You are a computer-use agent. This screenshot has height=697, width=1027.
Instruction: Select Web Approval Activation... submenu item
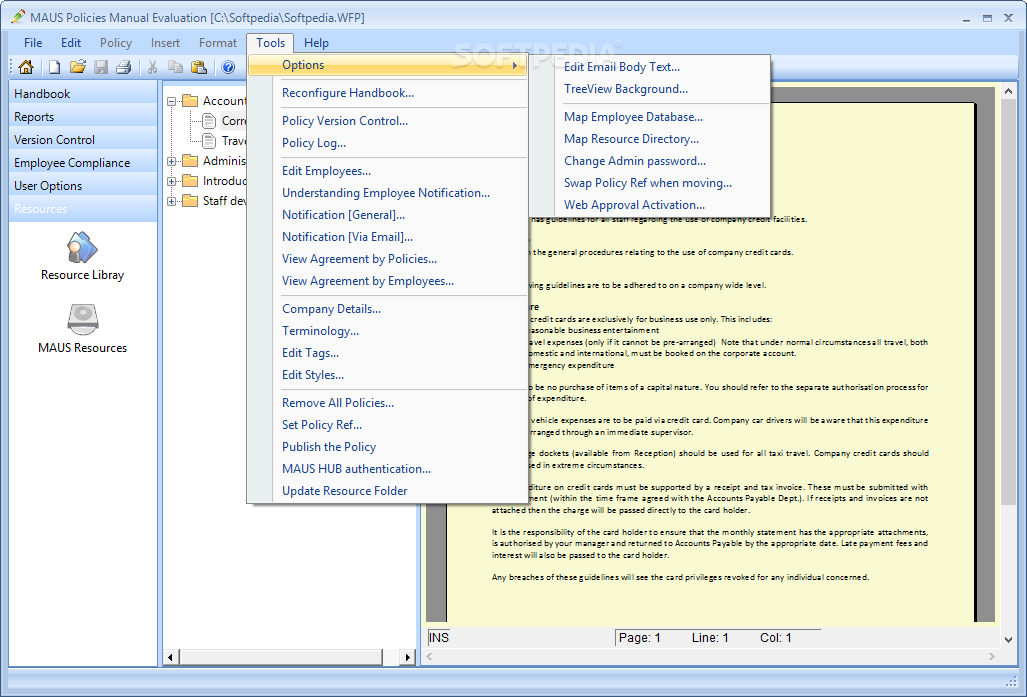650,205
